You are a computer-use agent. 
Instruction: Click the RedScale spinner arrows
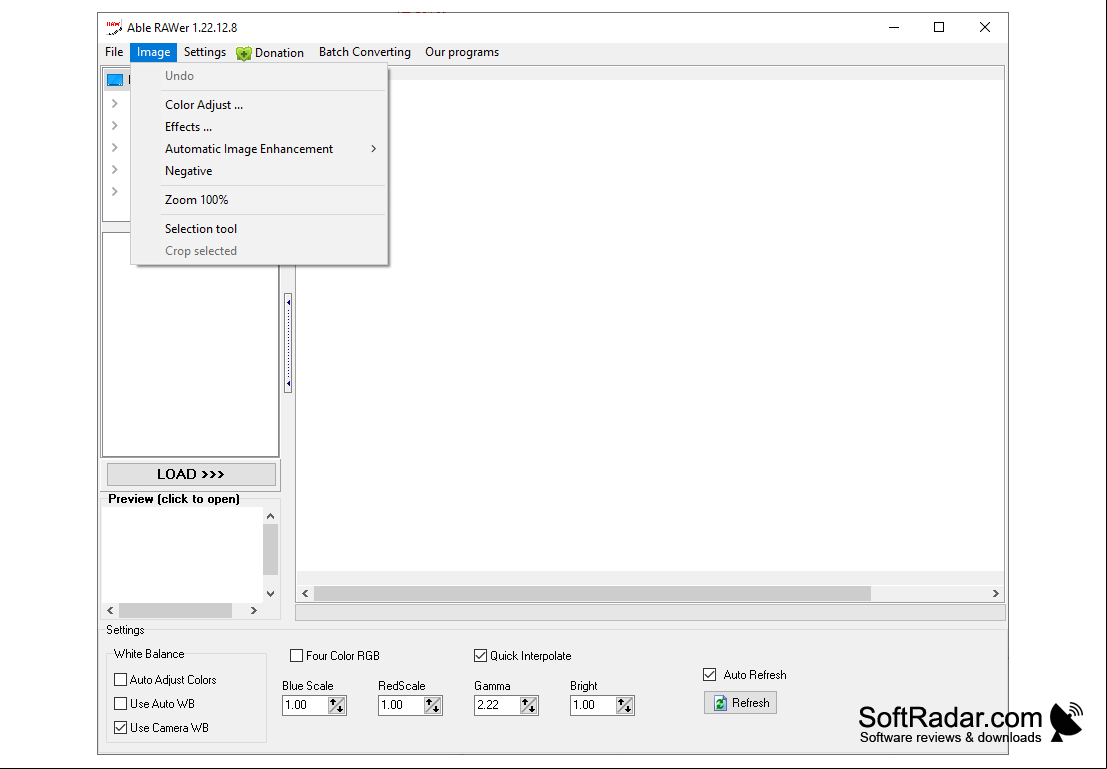(x=433, y=705)
